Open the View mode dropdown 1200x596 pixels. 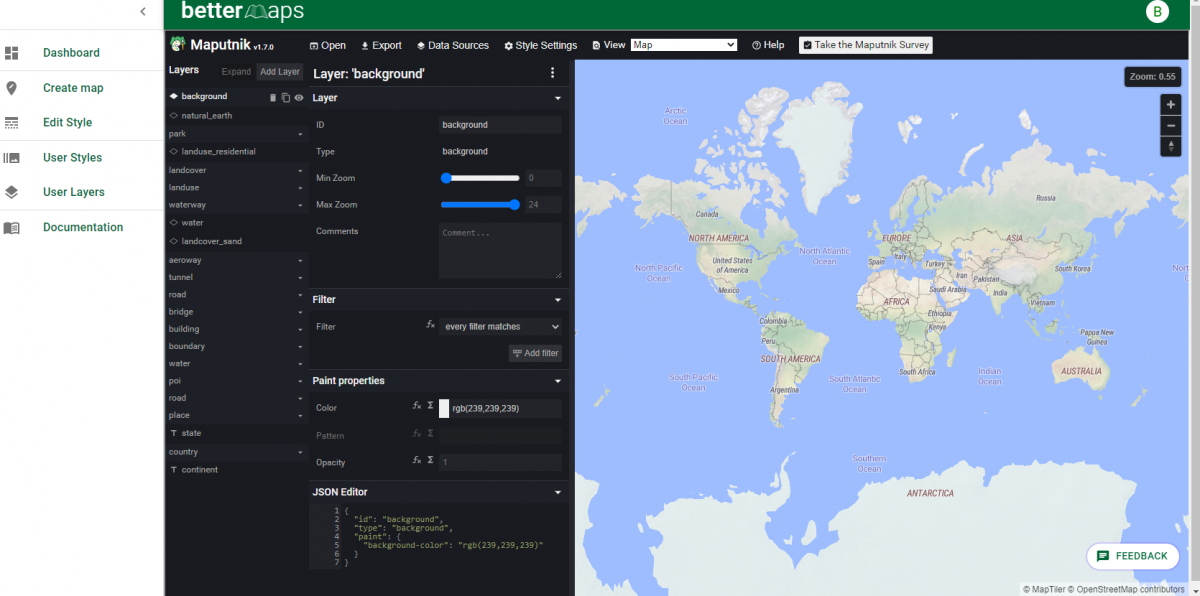click(x=684, y=45)
